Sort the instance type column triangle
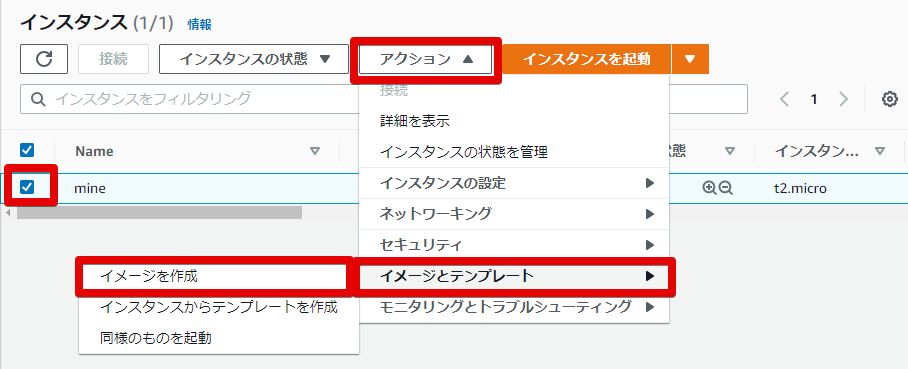Screen dimensions: 908x369 click(x=880, y=151)
